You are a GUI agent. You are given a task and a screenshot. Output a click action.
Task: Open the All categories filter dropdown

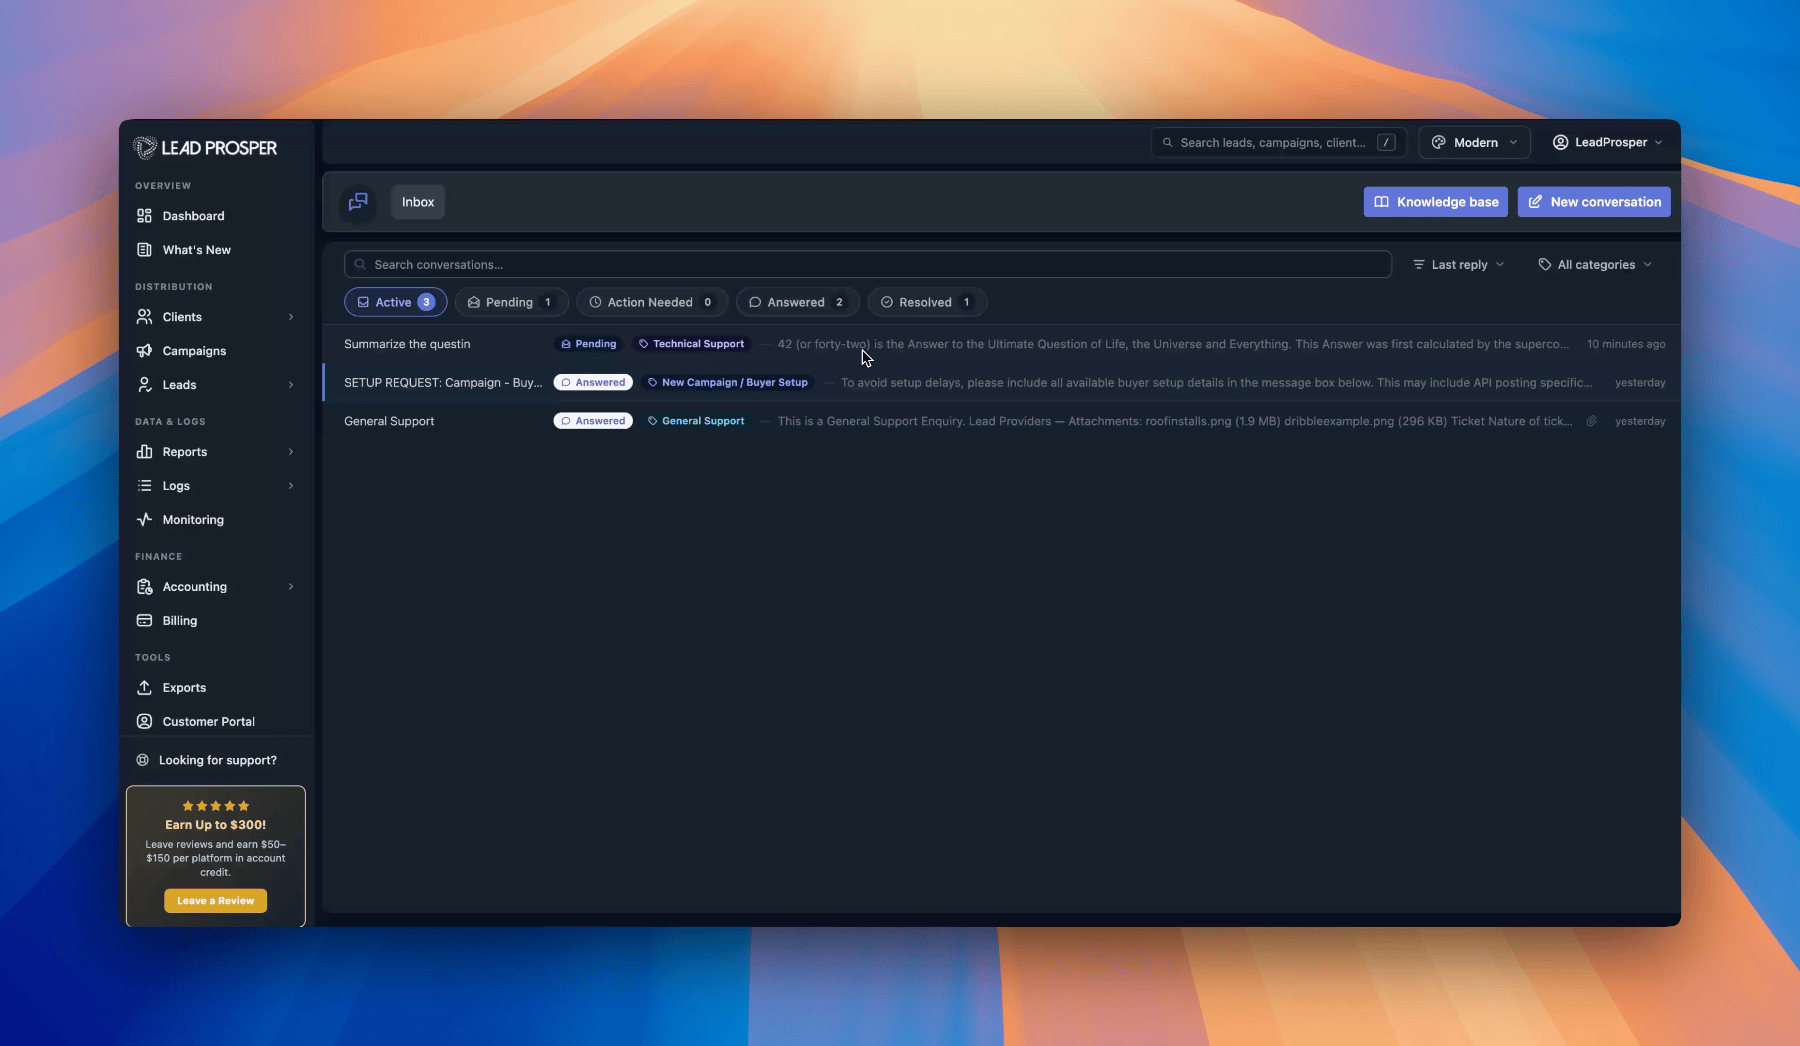tap(1595, 265)
